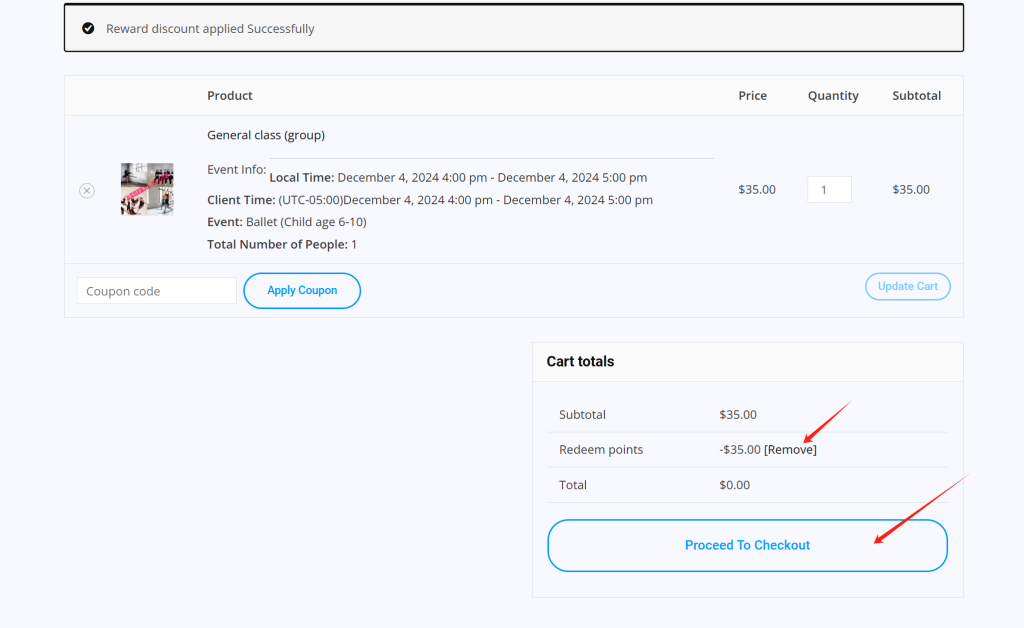Remove the redeemed points discount
Image resolution: width=1024 pixels, height=628 pixels.
point(790,450)
